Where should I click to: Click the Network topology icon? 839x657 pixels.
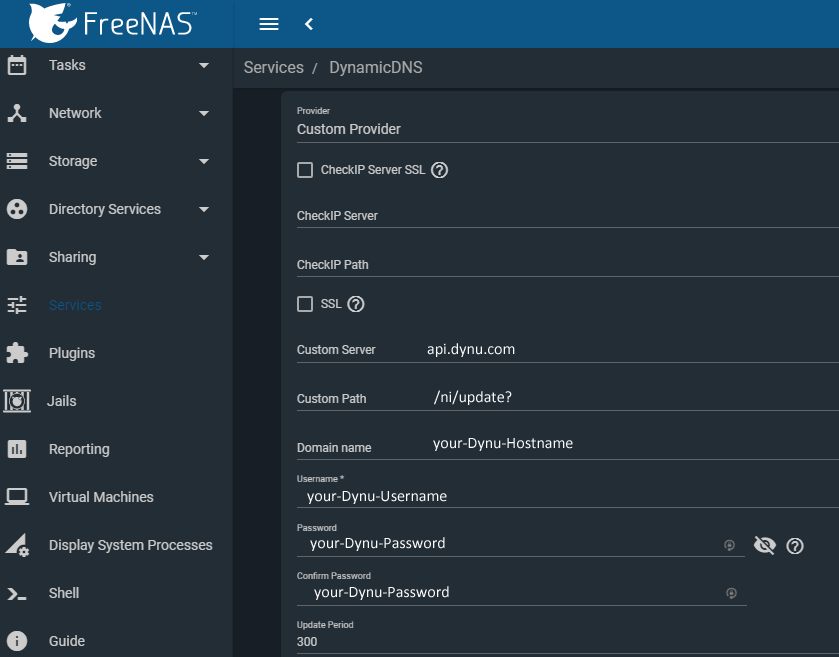coord(17,113)
